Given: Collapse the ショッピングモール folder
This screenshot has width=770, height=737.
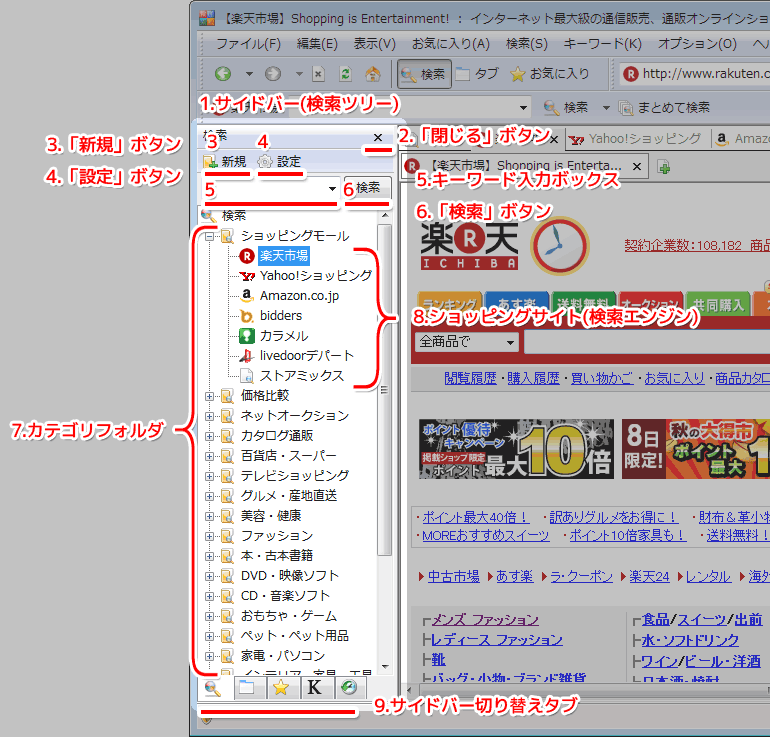Looking at the screenshot, I should click(x=209, y=236).
